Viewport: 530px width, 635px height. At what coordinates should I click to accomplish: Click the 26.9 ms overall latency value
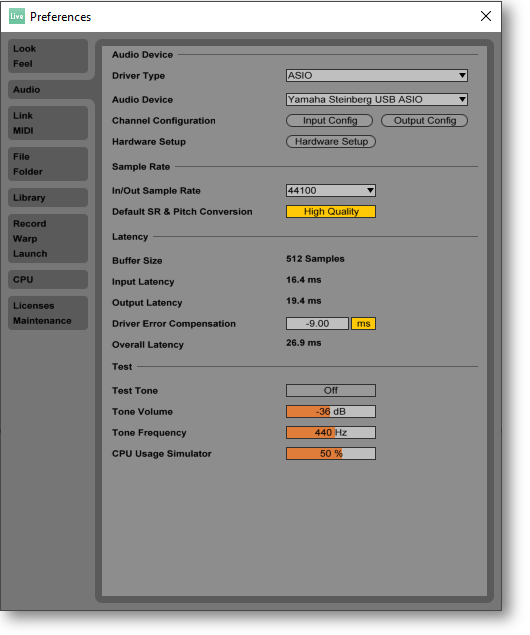click(x=304, y=343)
